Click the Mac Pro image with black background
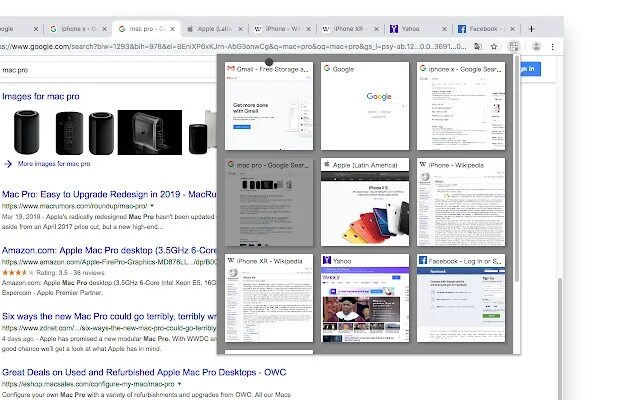 [150, 132]
